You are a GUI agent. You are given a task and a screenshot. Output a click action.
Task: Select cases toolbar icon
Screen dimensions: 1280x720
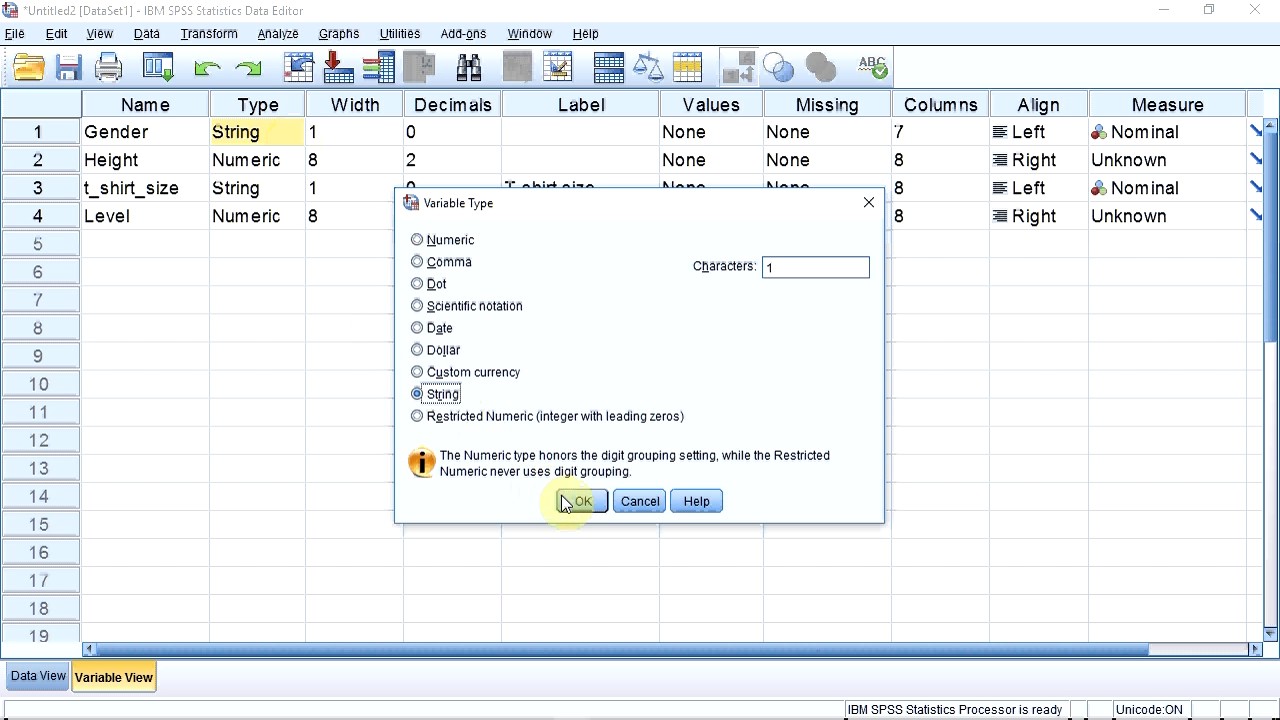click(x=688, y=68)
